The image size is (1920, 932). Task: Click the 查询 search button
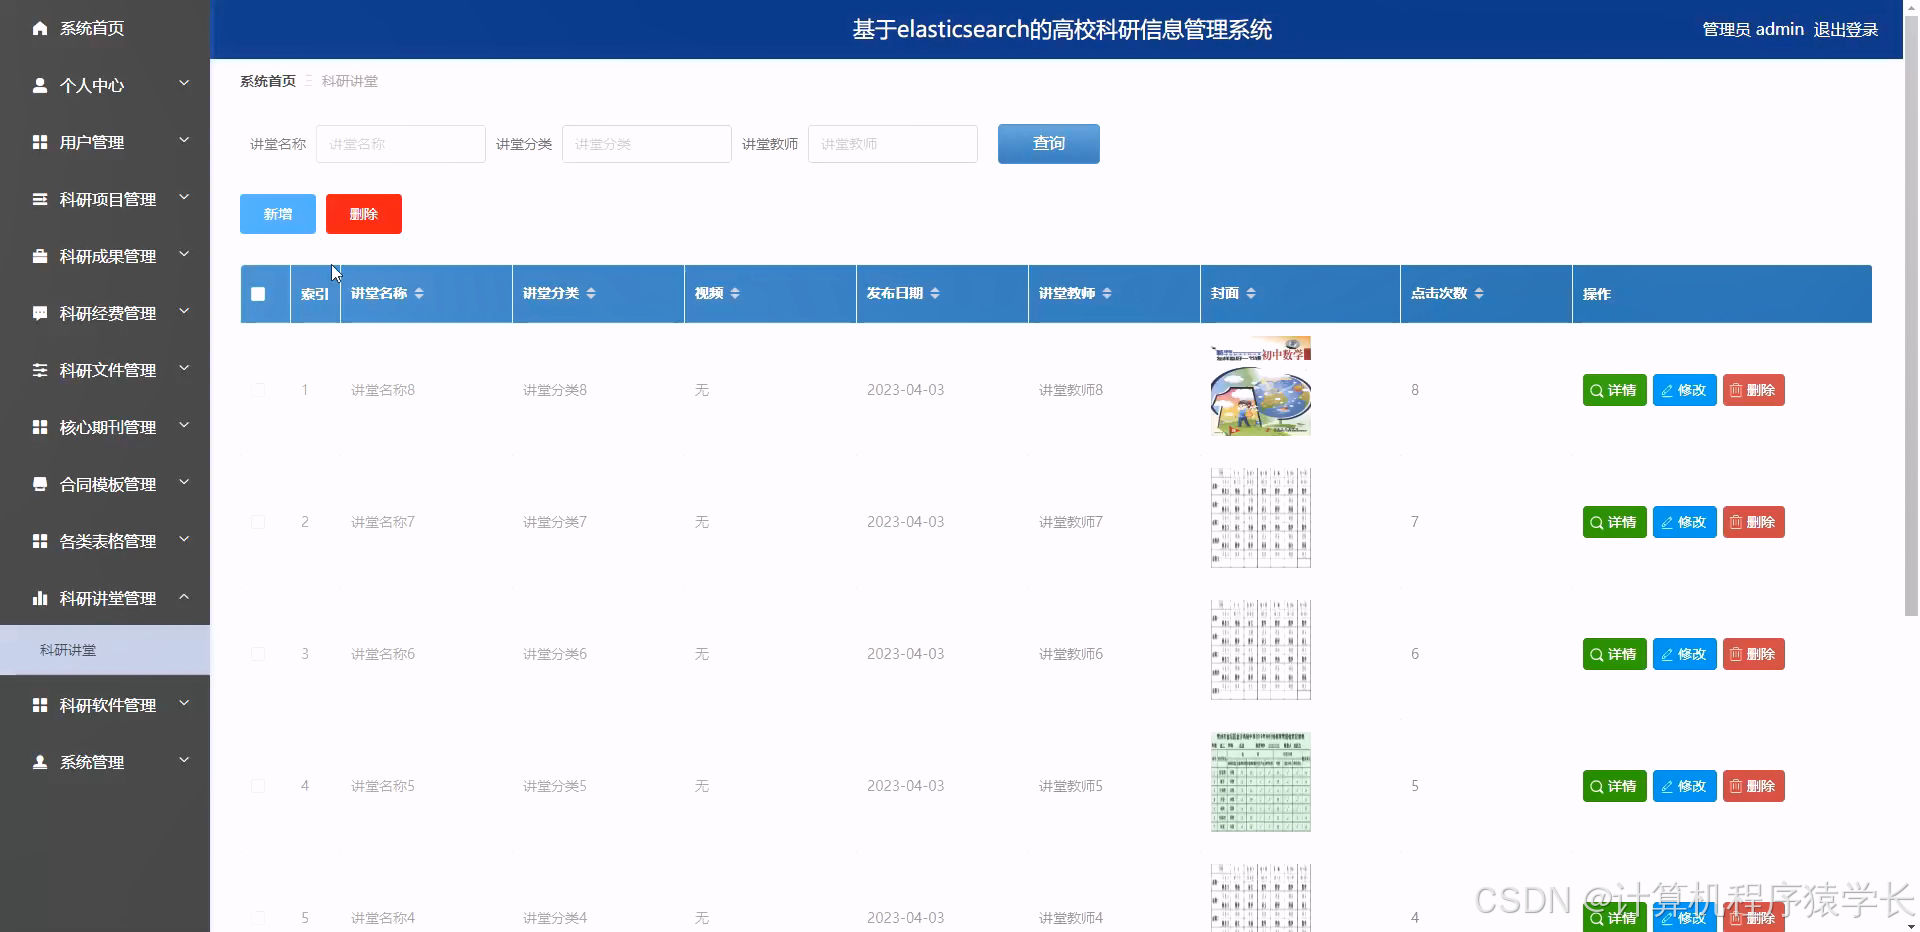(1049, 144)
